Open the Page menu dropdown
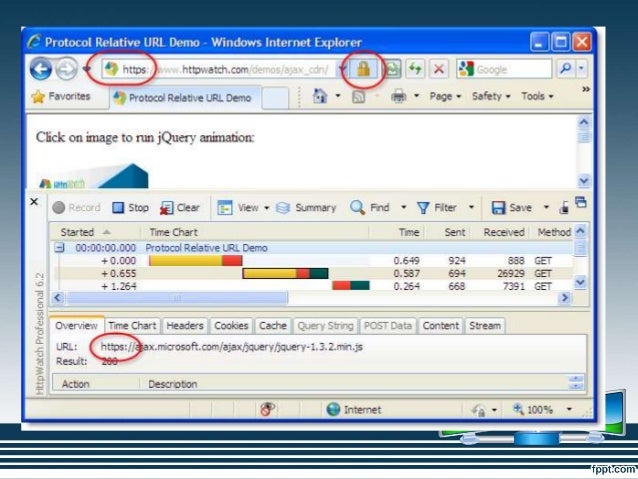The image size is (638, 479). 445,96
